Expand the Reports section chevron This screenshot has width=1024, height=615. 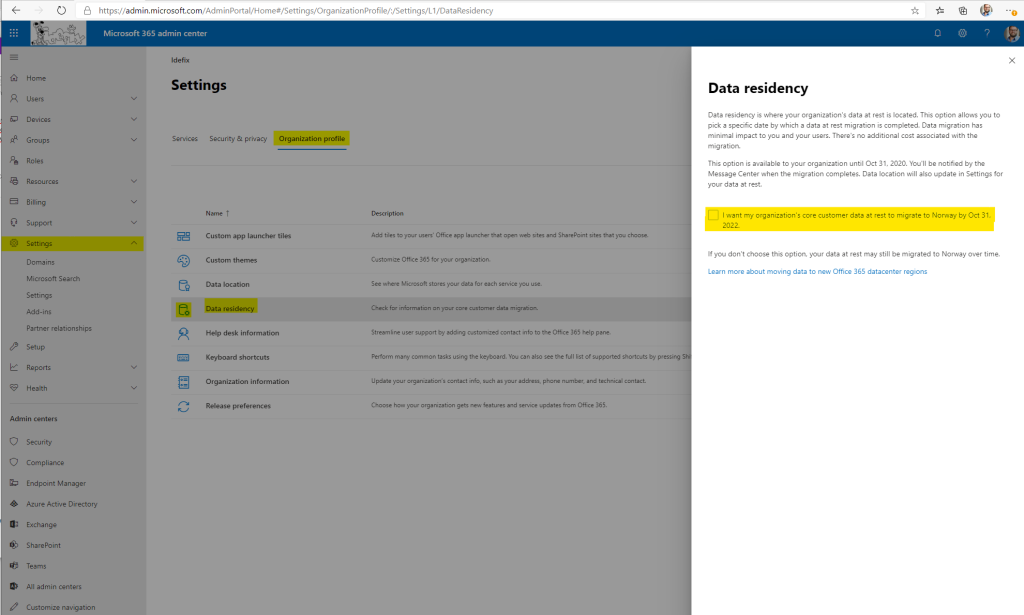[x=134, y=367]
